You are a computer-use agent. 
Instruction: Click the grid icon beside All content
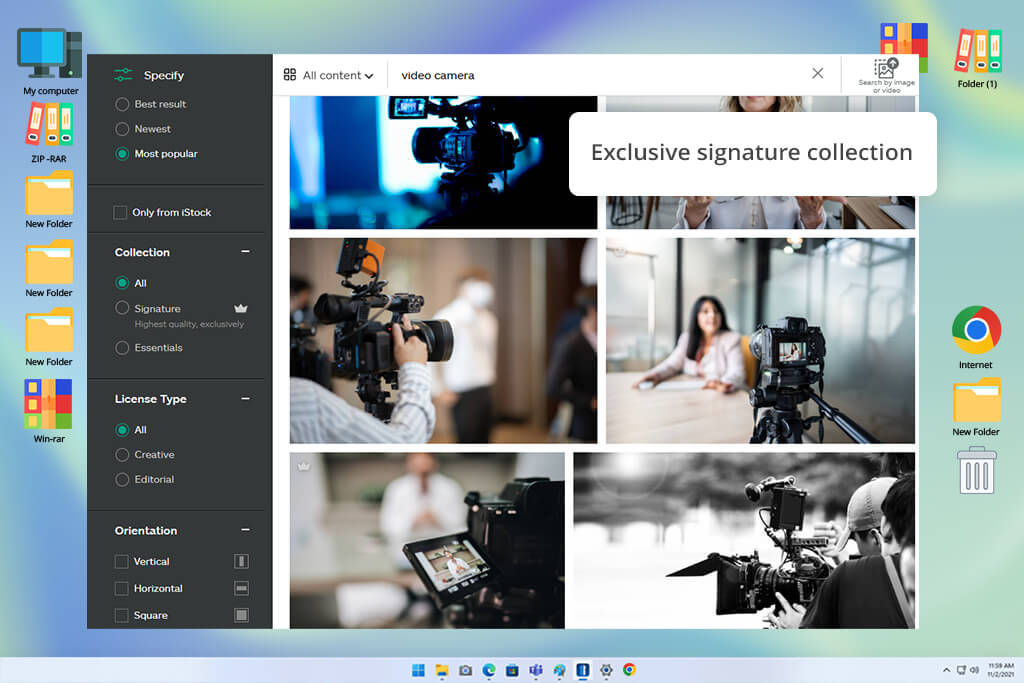click(x=290, y=74)
